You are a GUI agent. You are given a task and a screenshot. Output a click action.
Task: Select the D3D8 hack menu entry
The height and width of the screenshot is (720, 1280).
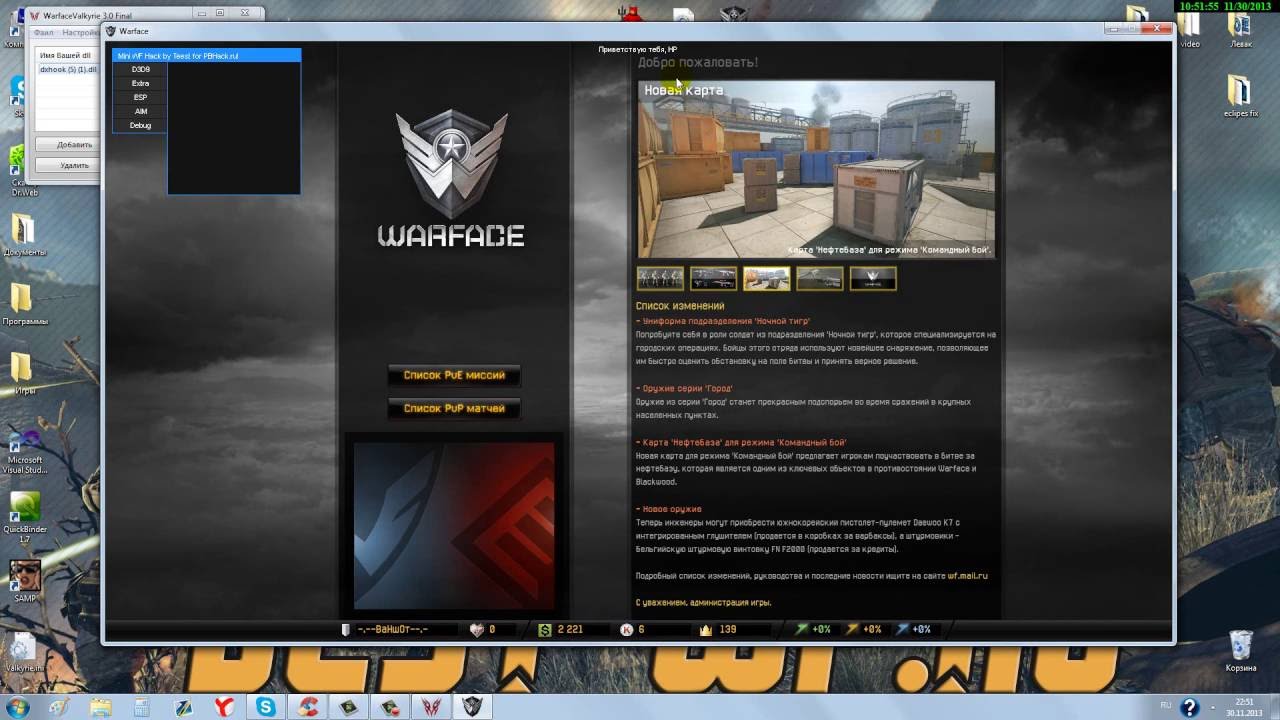(140, 69)
